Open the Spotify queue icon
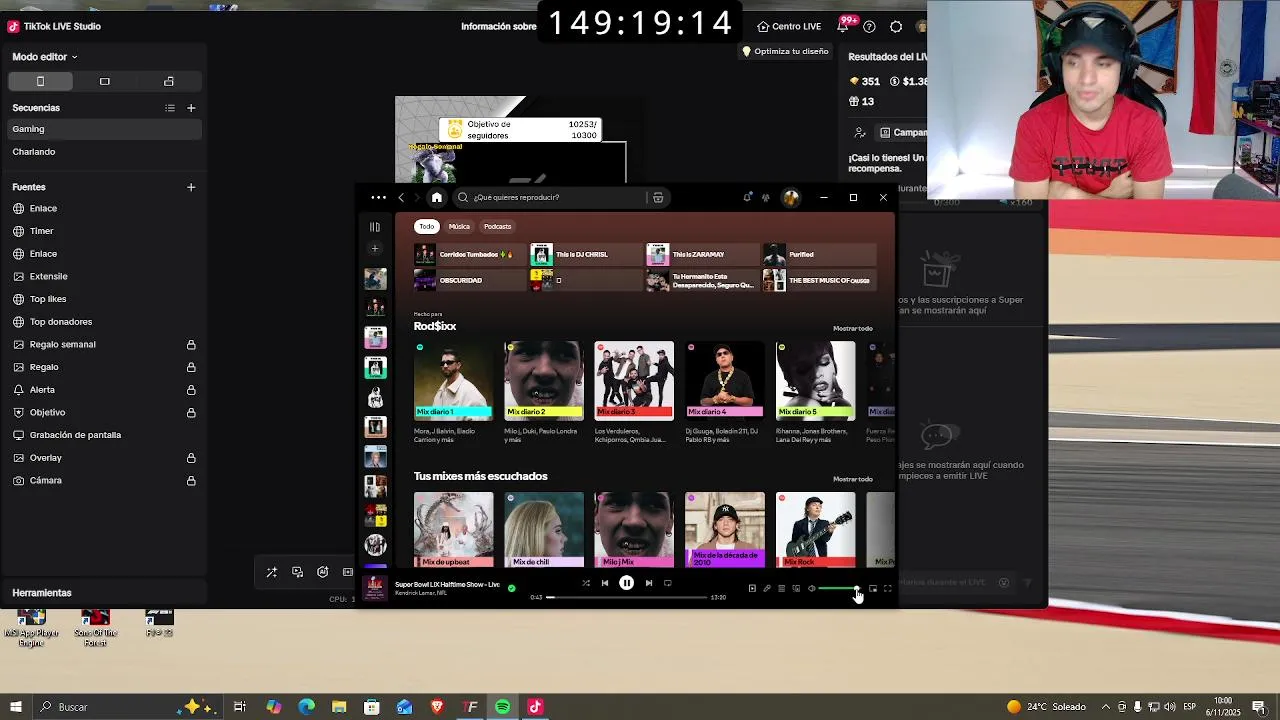 (x=781, y=588)
